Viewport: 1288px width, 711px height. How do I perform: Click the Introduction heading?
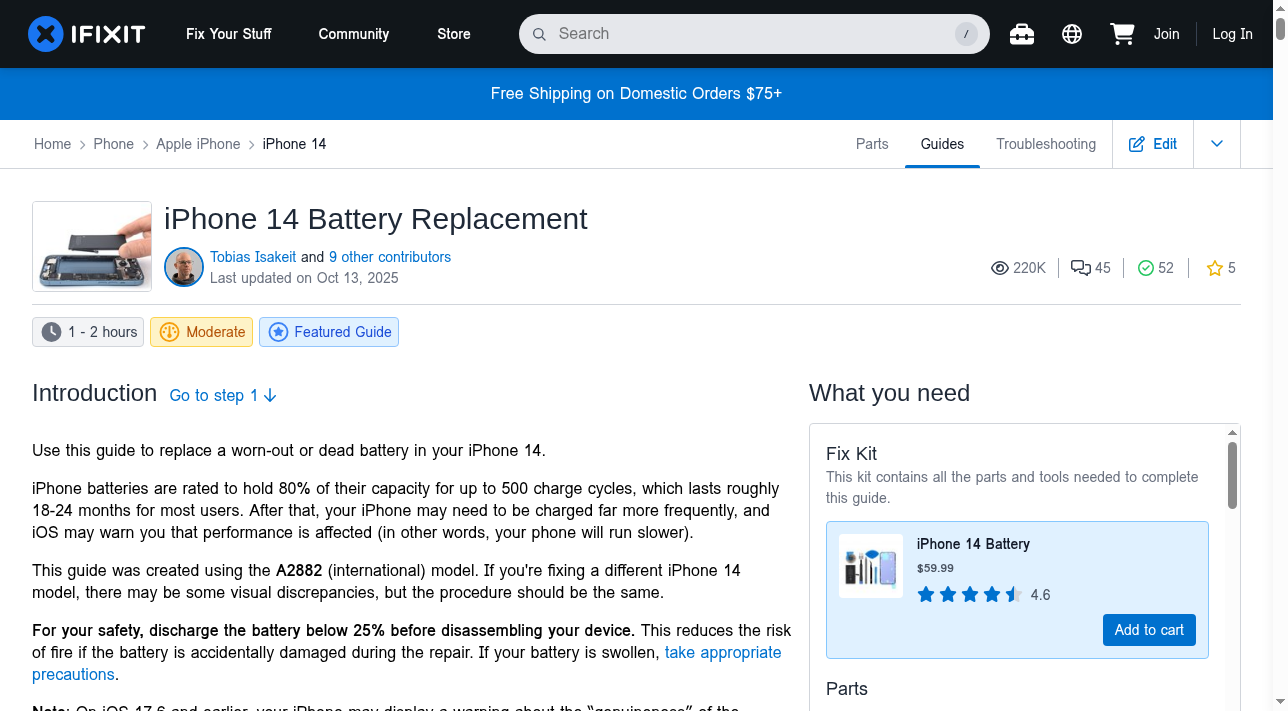point(94,393)
